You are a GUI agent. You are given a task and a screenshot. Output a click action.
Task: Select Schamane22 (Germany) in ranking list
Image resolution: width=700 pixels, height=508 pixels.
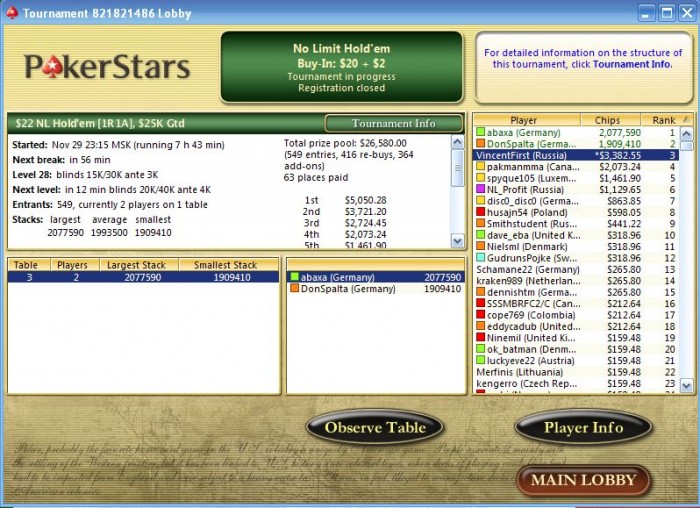(576, 269)
